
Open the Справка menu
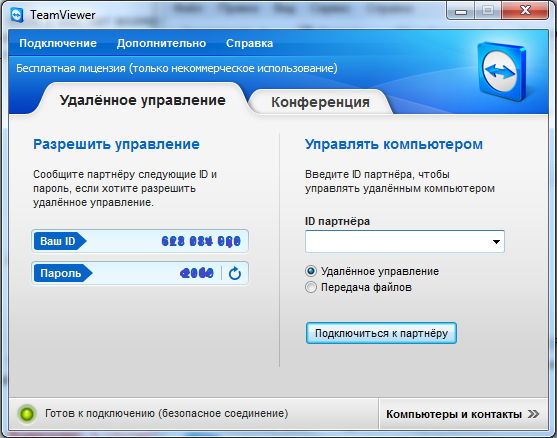pyautogui.click(x=249, y=43)
